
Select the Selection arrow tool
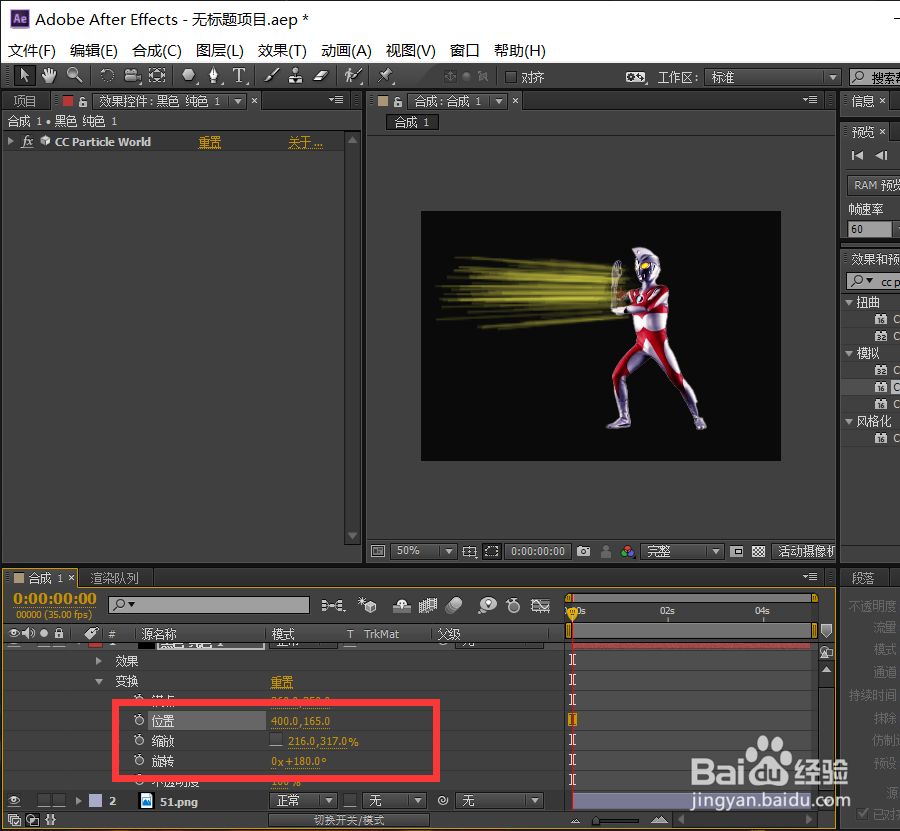click(x=24, y=76)
